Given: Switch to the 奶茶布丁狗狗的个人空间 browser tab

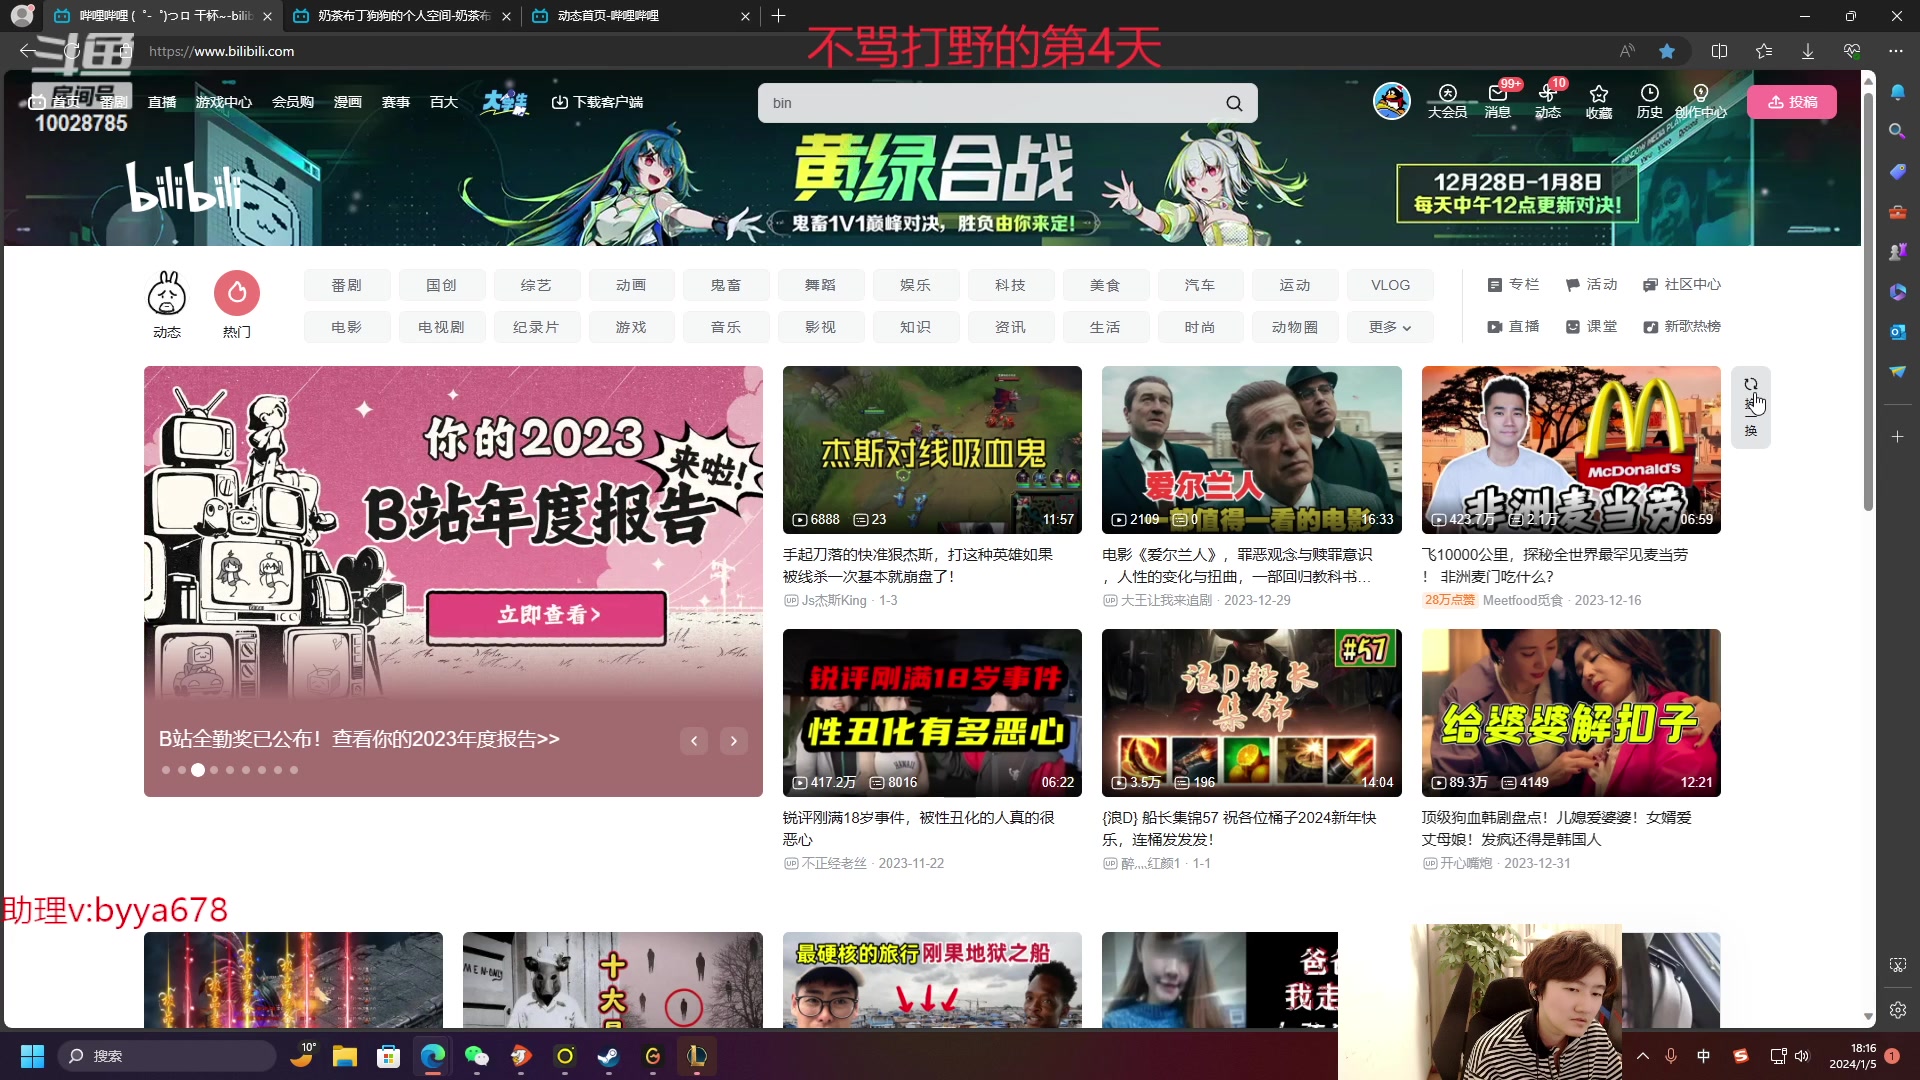Looking at the screenshot, I should [x=402, y=16].
